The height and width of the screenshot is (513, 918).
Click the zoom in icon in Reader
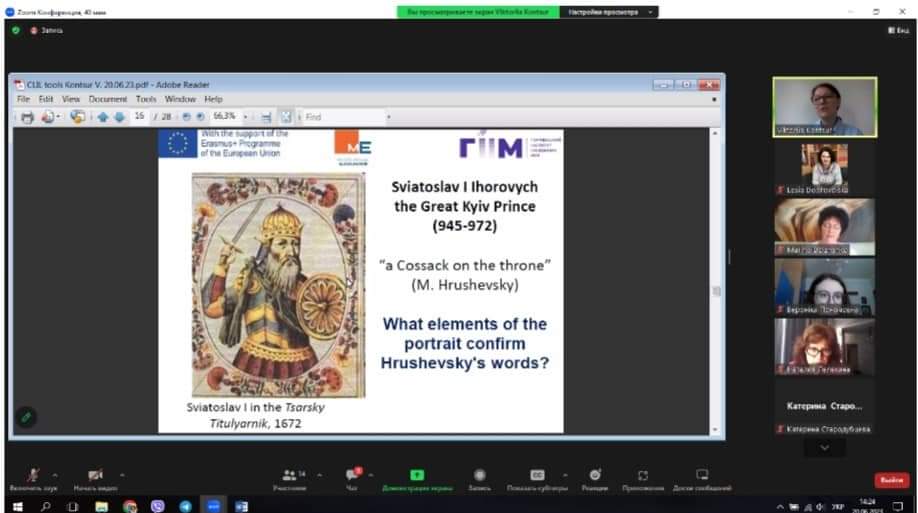(200, 117)
